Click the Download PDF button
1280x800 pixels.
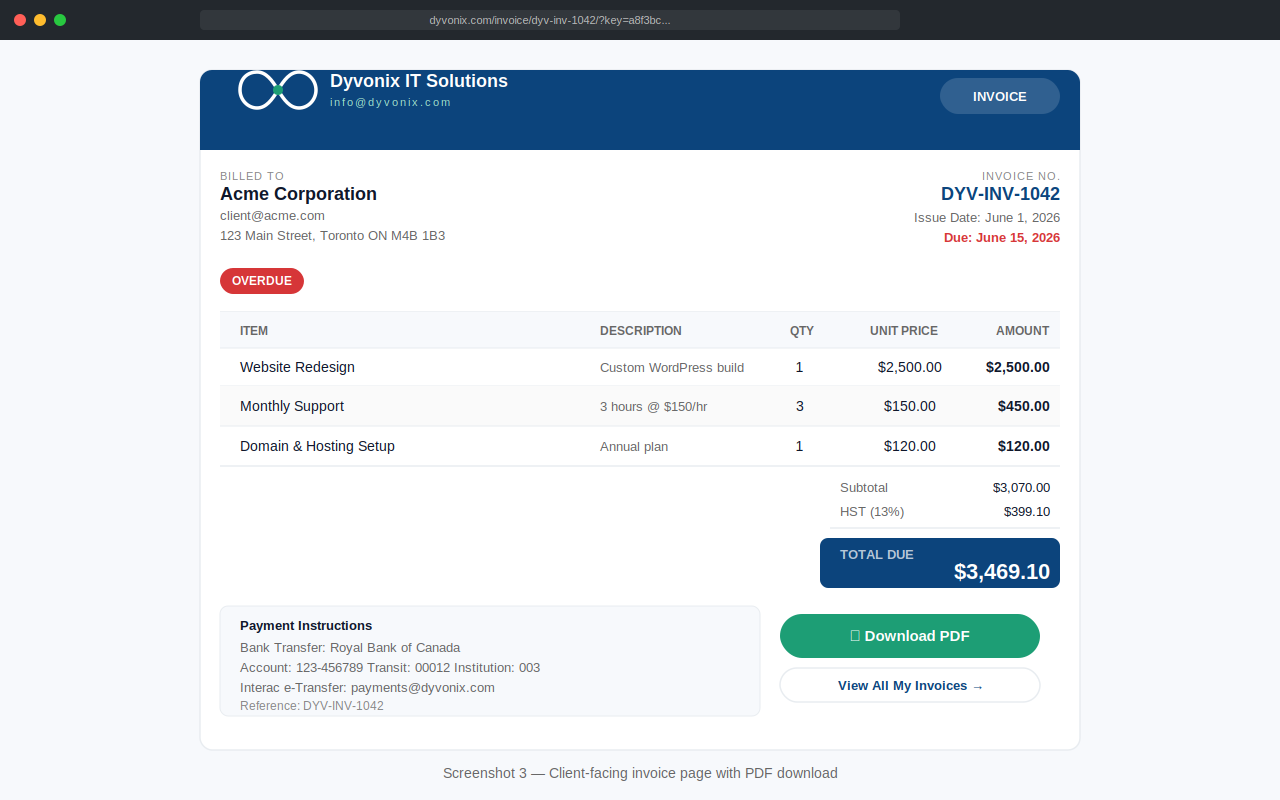tap(910, 636)
